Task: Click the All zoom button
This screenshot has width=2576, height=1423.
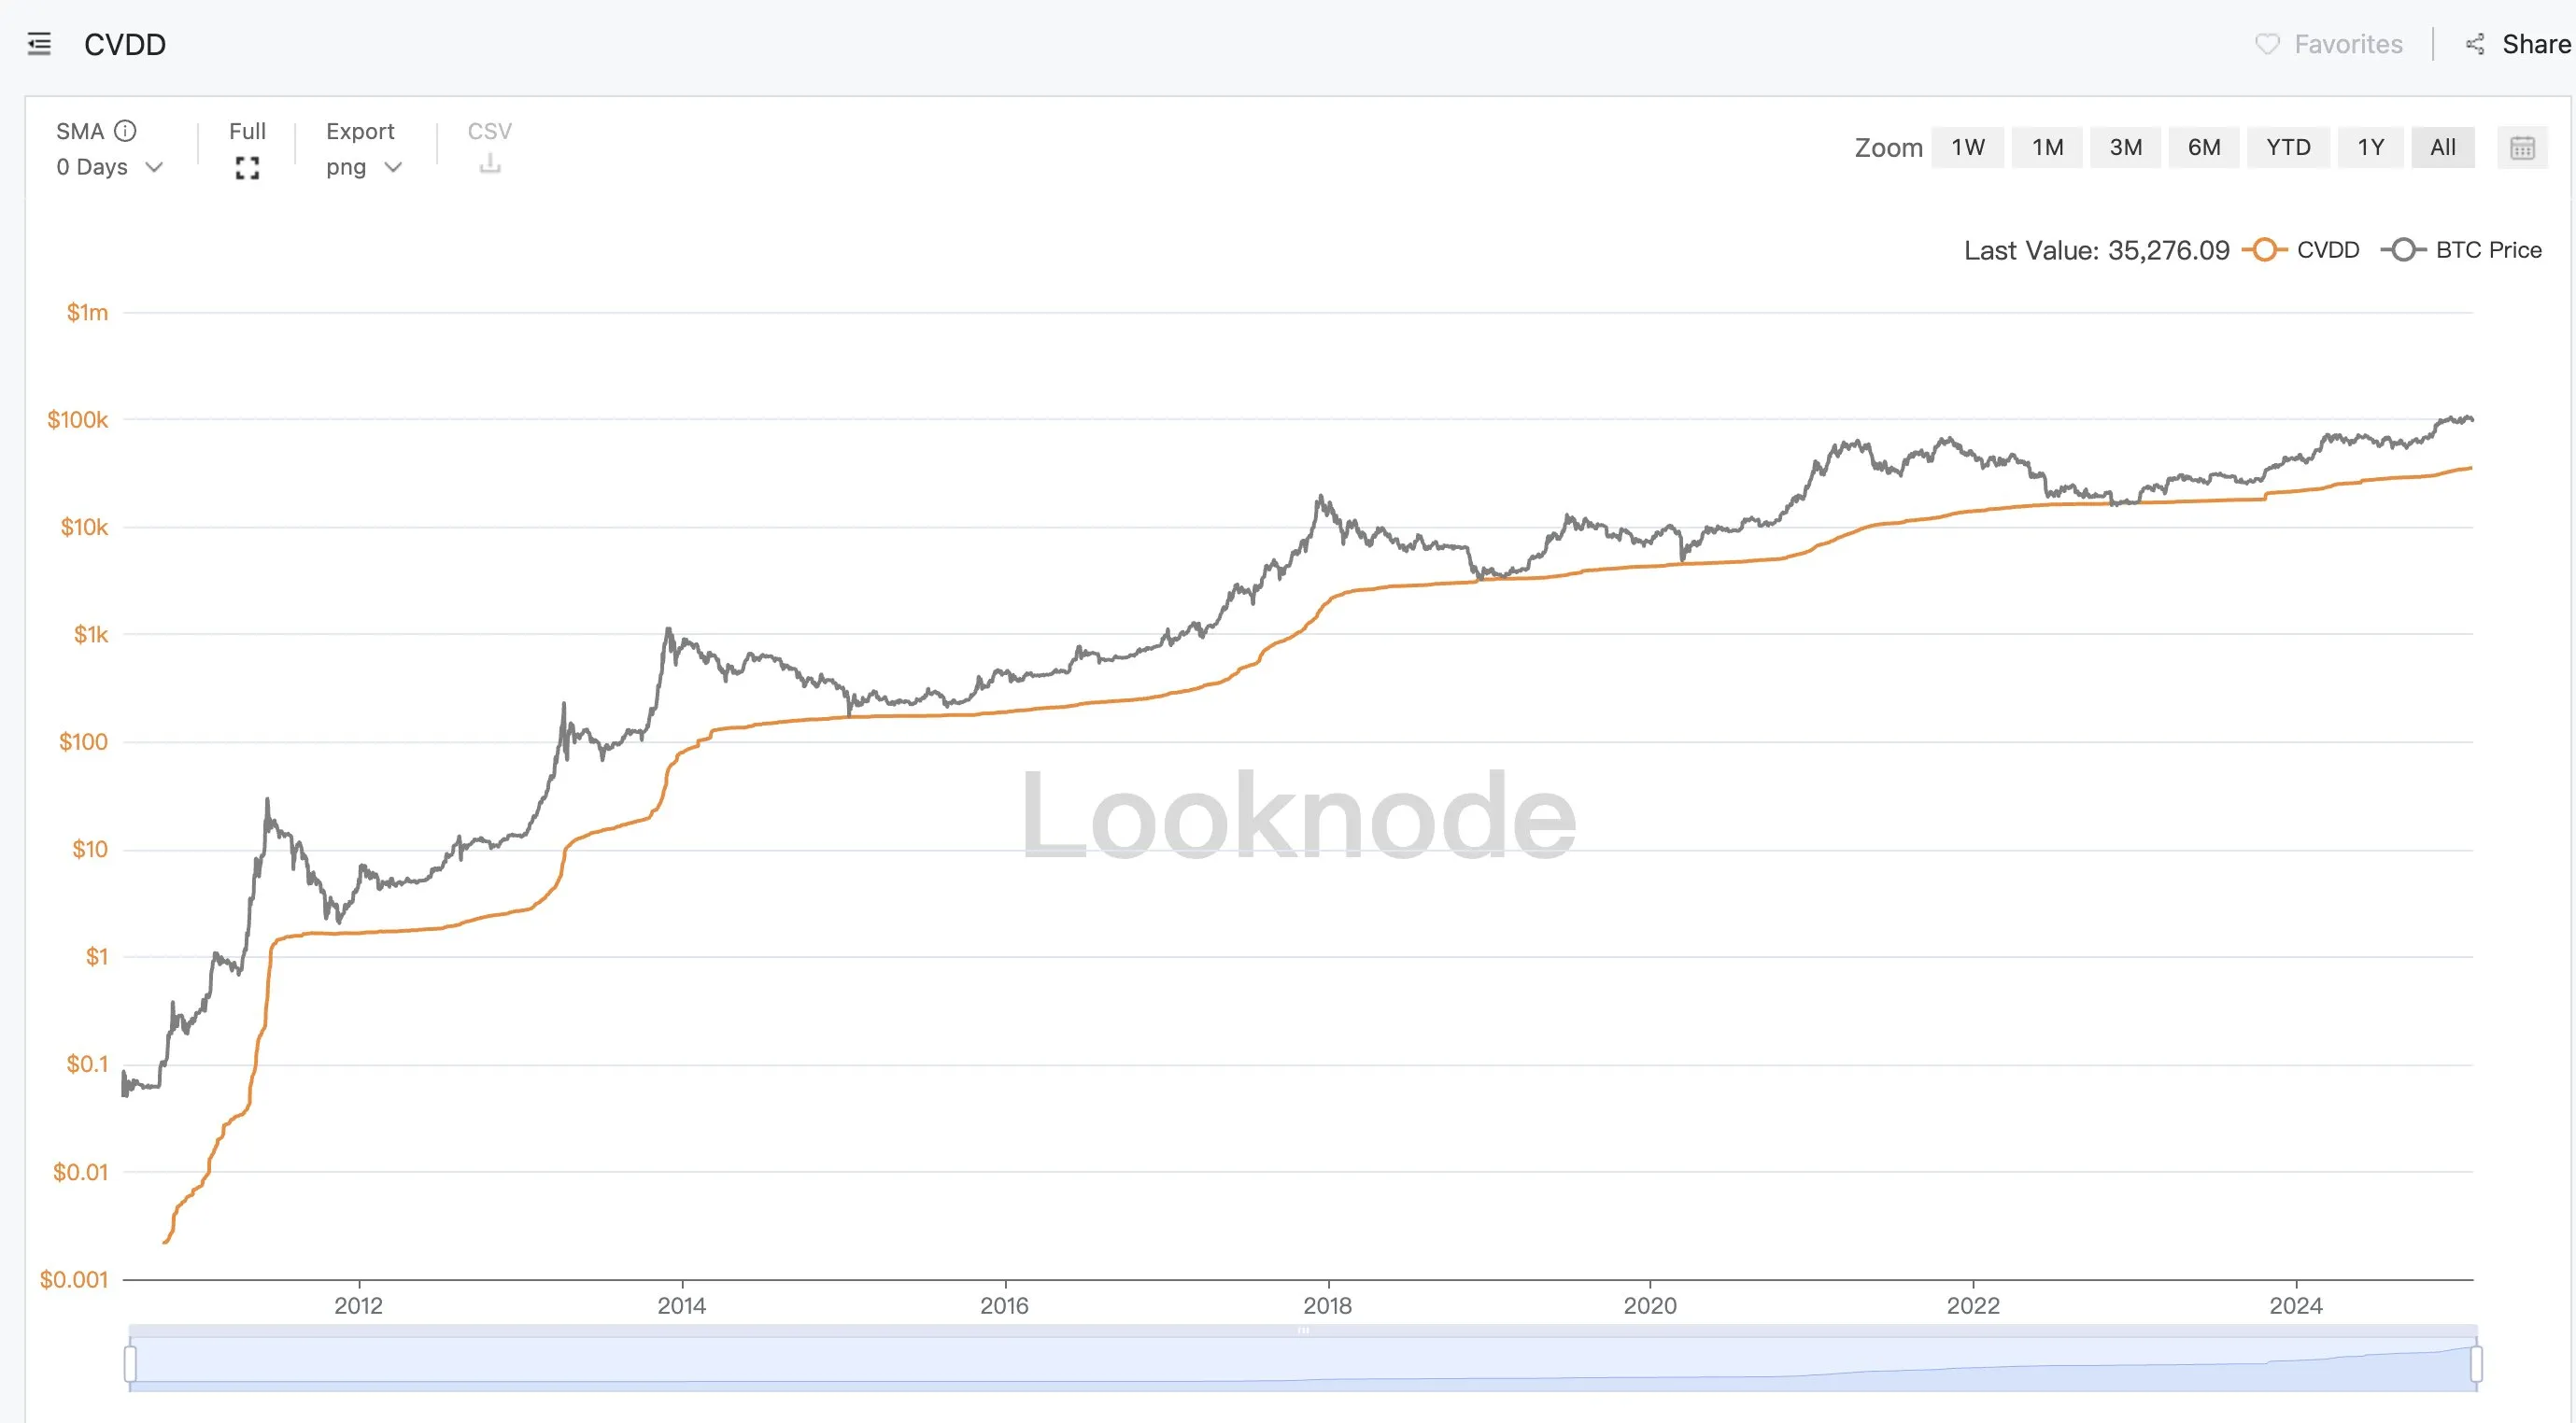Action: click(x=2443, y=147)
